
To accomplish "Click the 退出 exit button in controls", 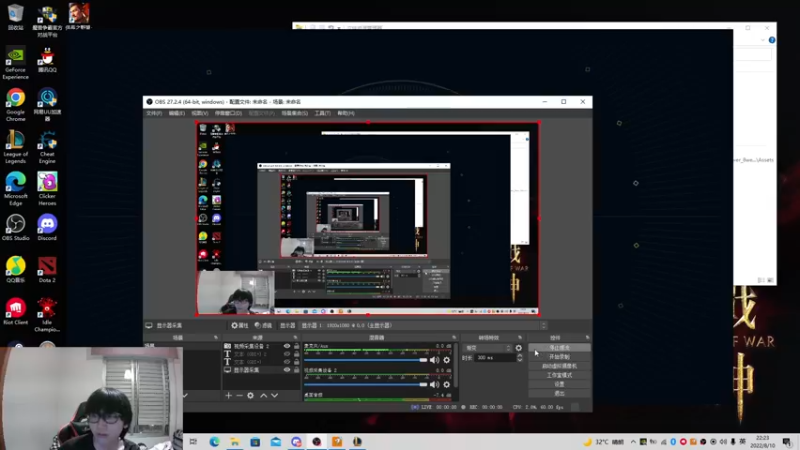I will click(x=559, y=393).
